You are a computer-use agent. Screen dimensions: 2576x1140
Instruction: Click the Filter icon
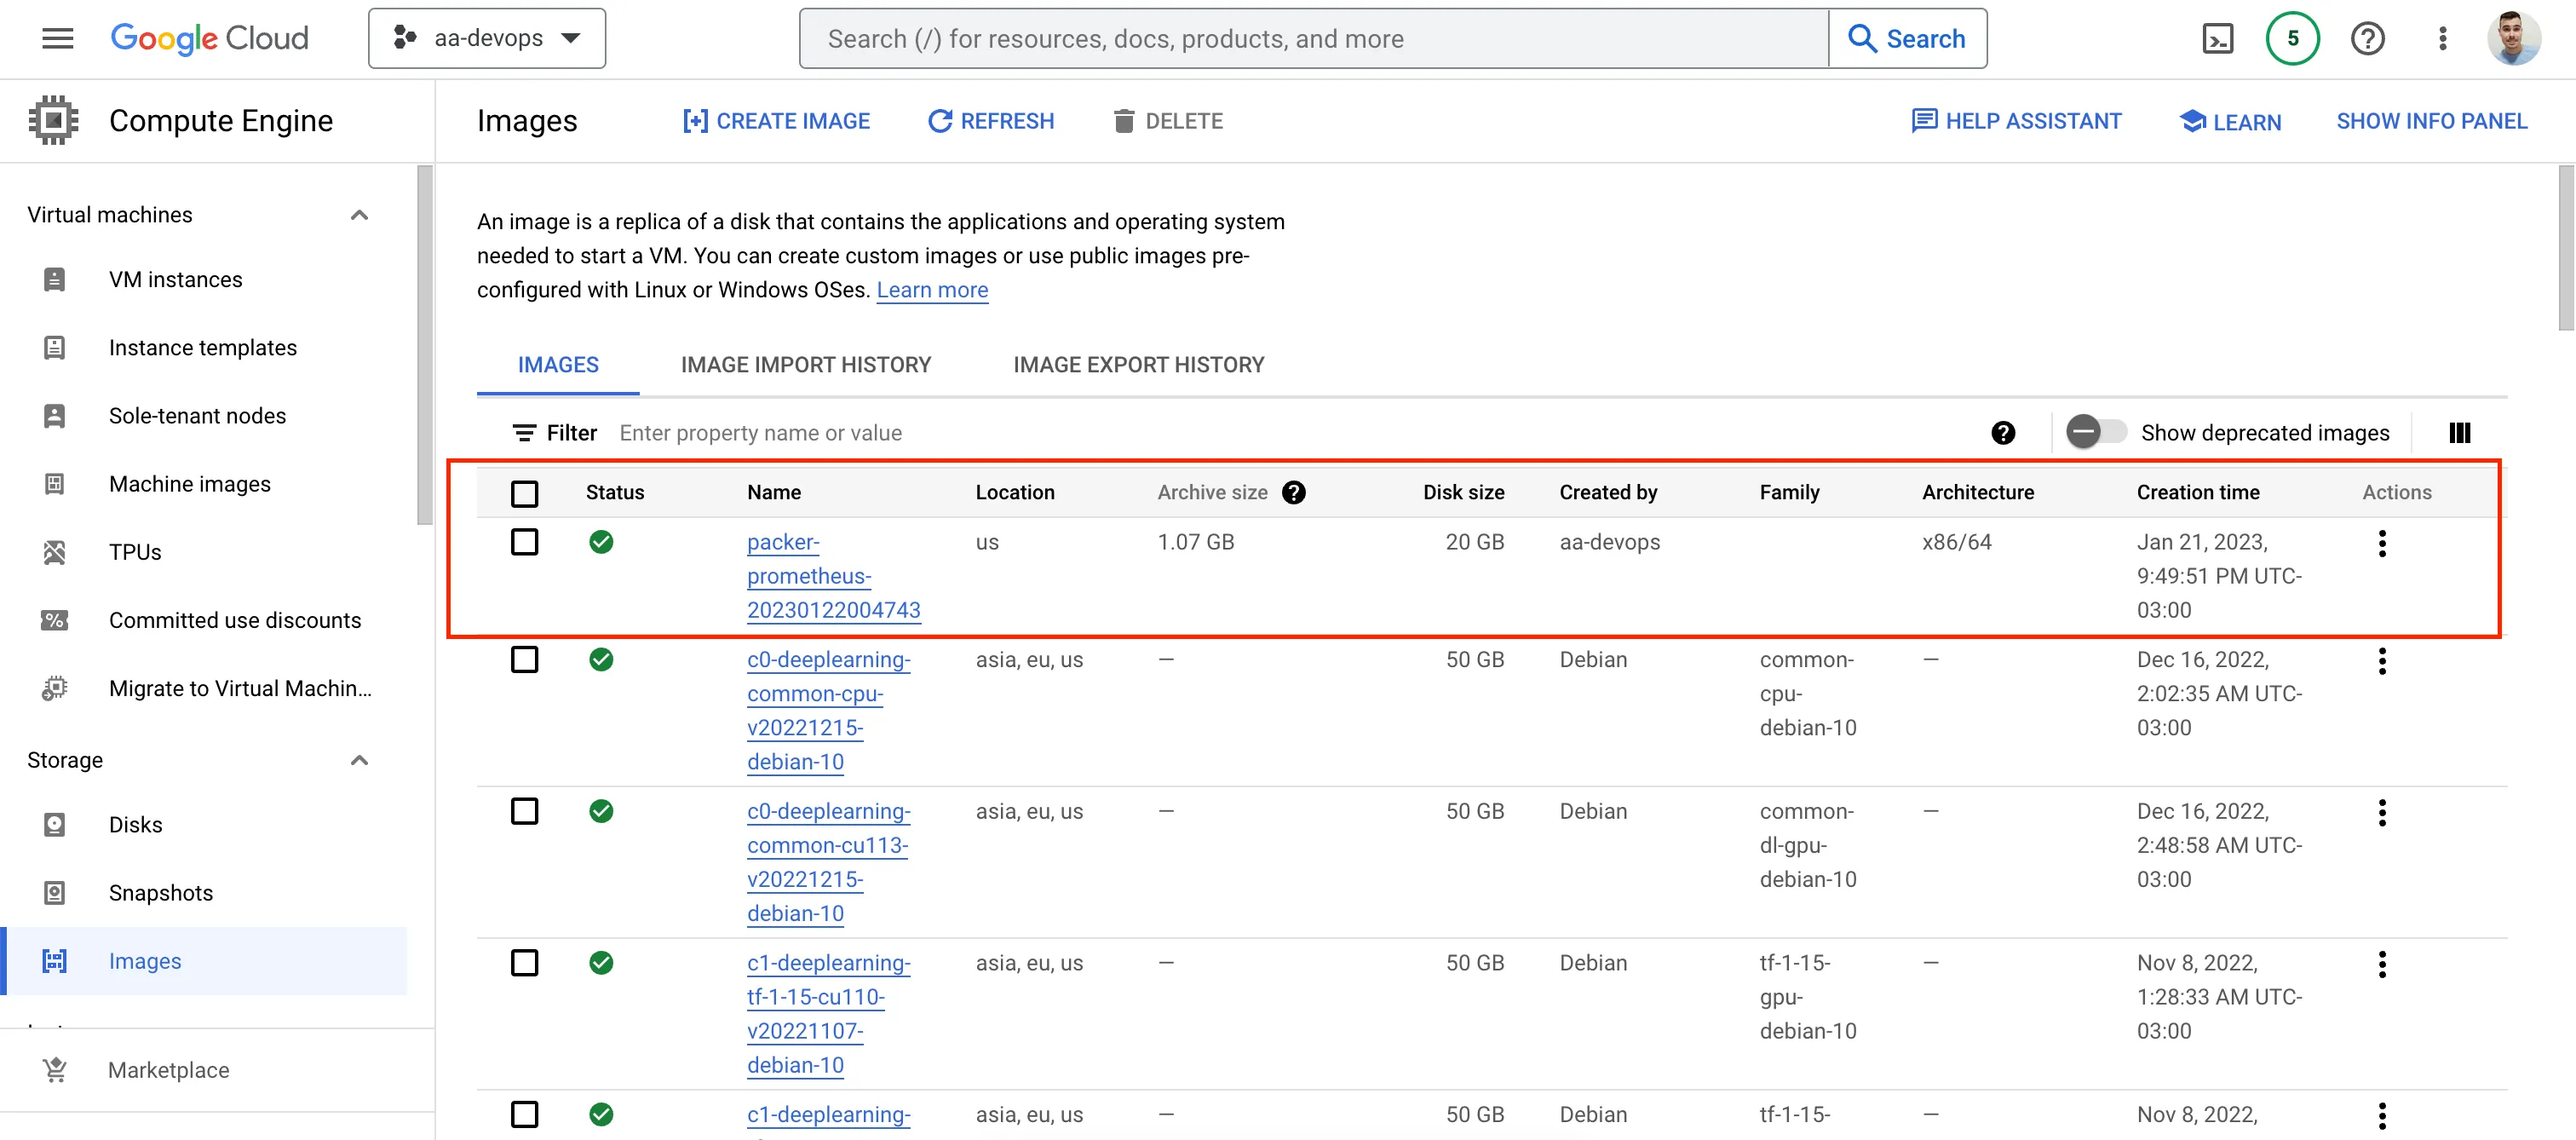click(x=524, y=433)
